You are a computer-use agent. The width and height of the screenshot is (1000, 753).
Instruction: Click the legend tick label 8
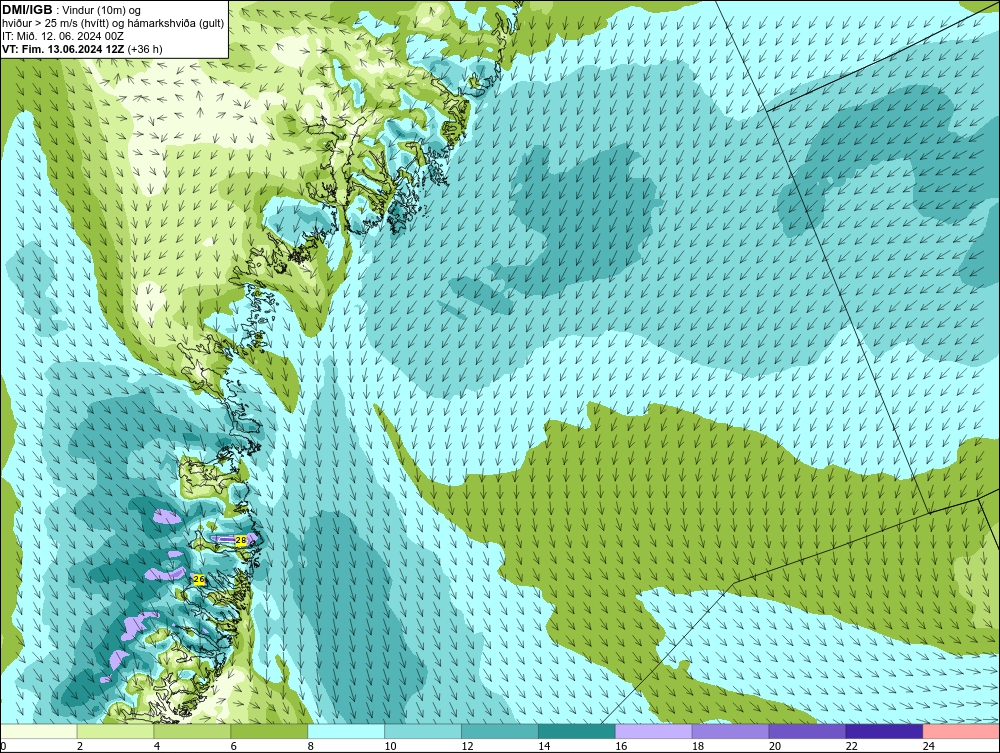pos(311,746)
